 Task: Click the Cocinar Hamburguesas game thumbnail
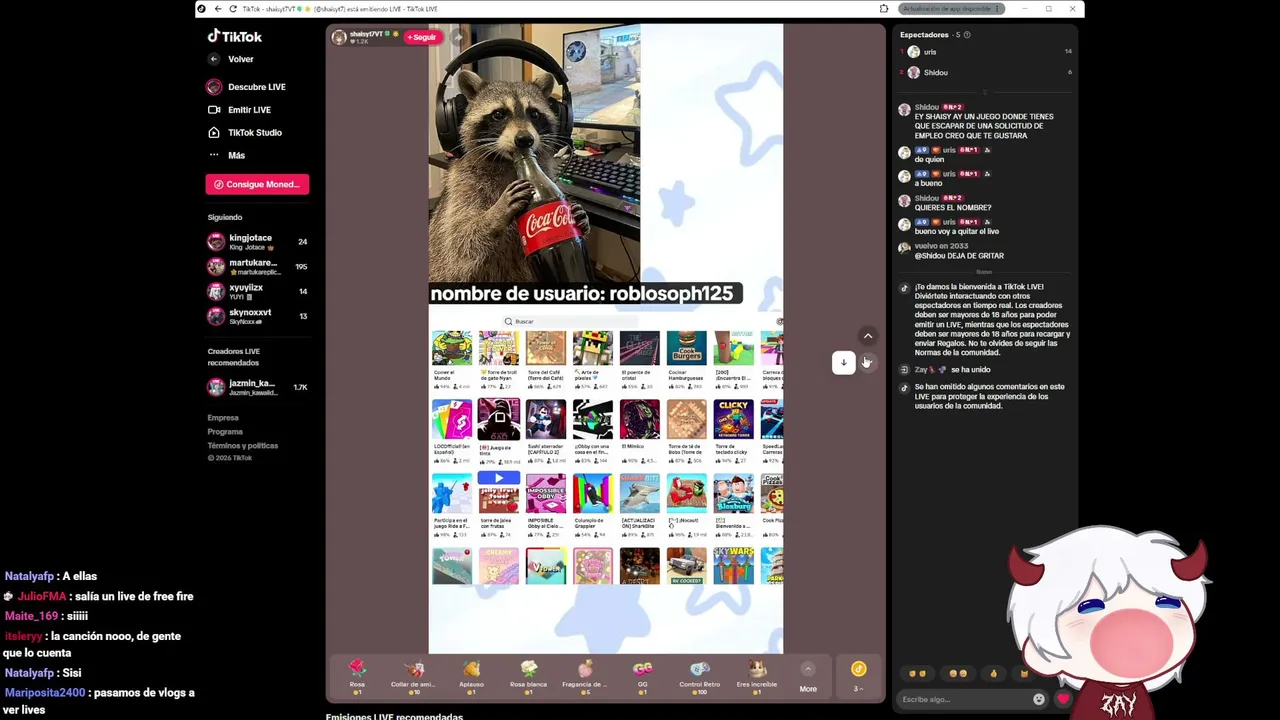687,348
